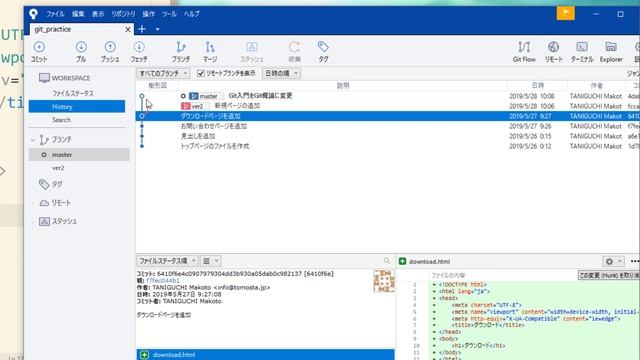Click the three-dots more options icon in diff pane
The image size is (640, 360).
pos(635,261)
